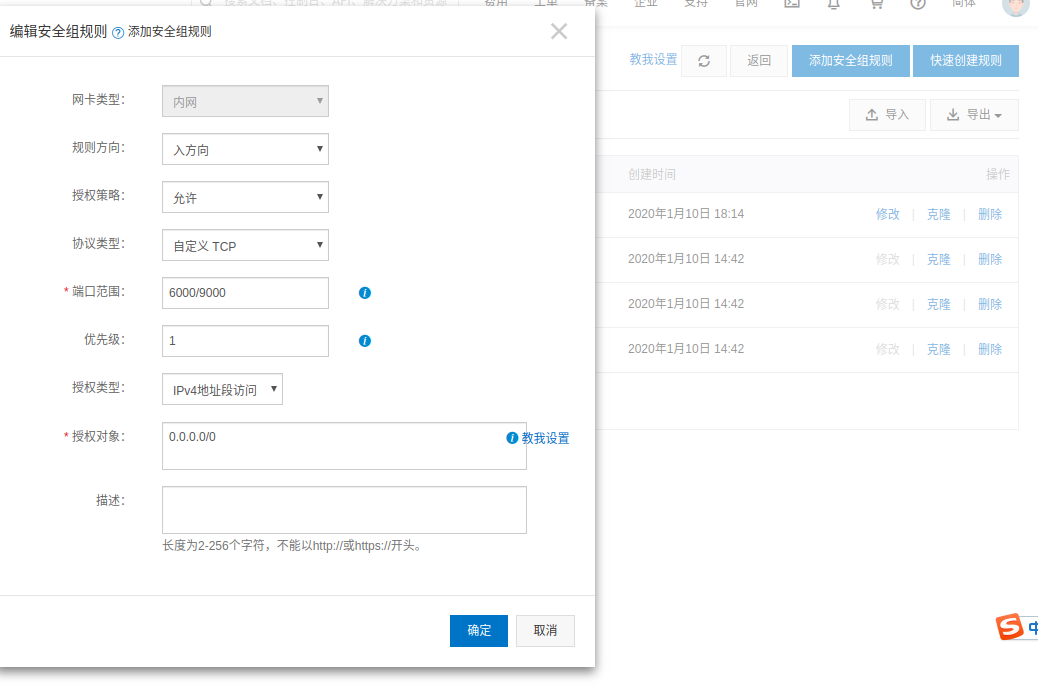Open 授权类型 dropdown showing IPv4地址段访问

pos(222,389)
